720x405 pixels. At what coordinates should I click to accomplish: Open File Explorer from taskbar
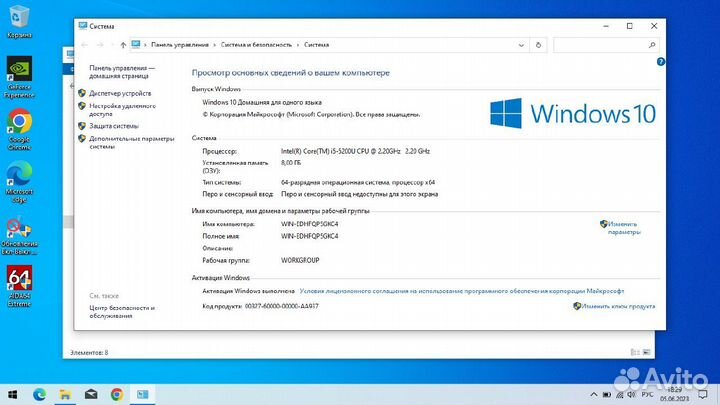tap(65, 394)
